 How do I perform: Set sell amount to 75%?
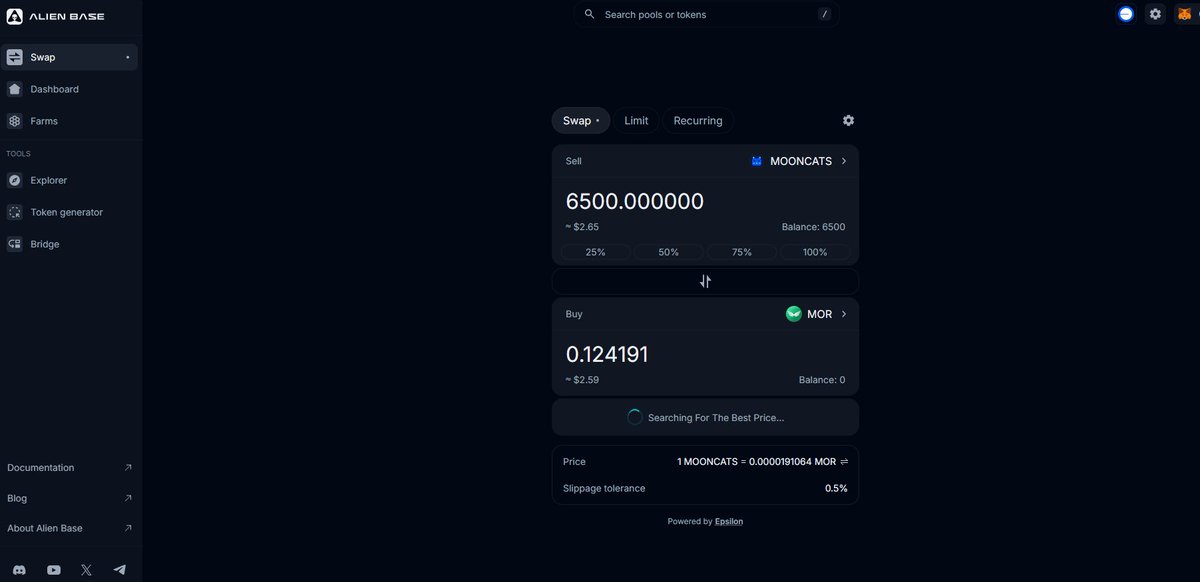click(x=742, y=252)
